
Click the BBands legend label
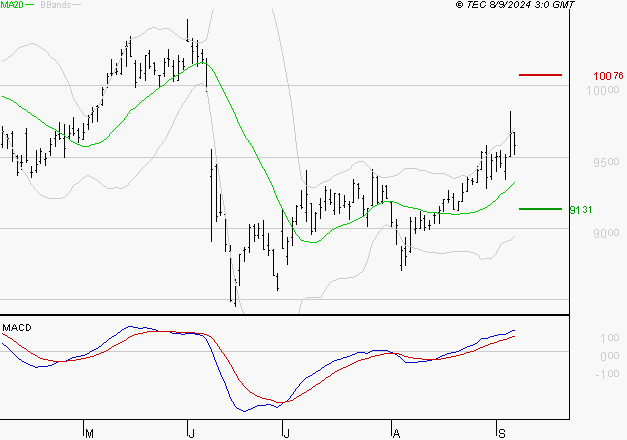[56, 5]
